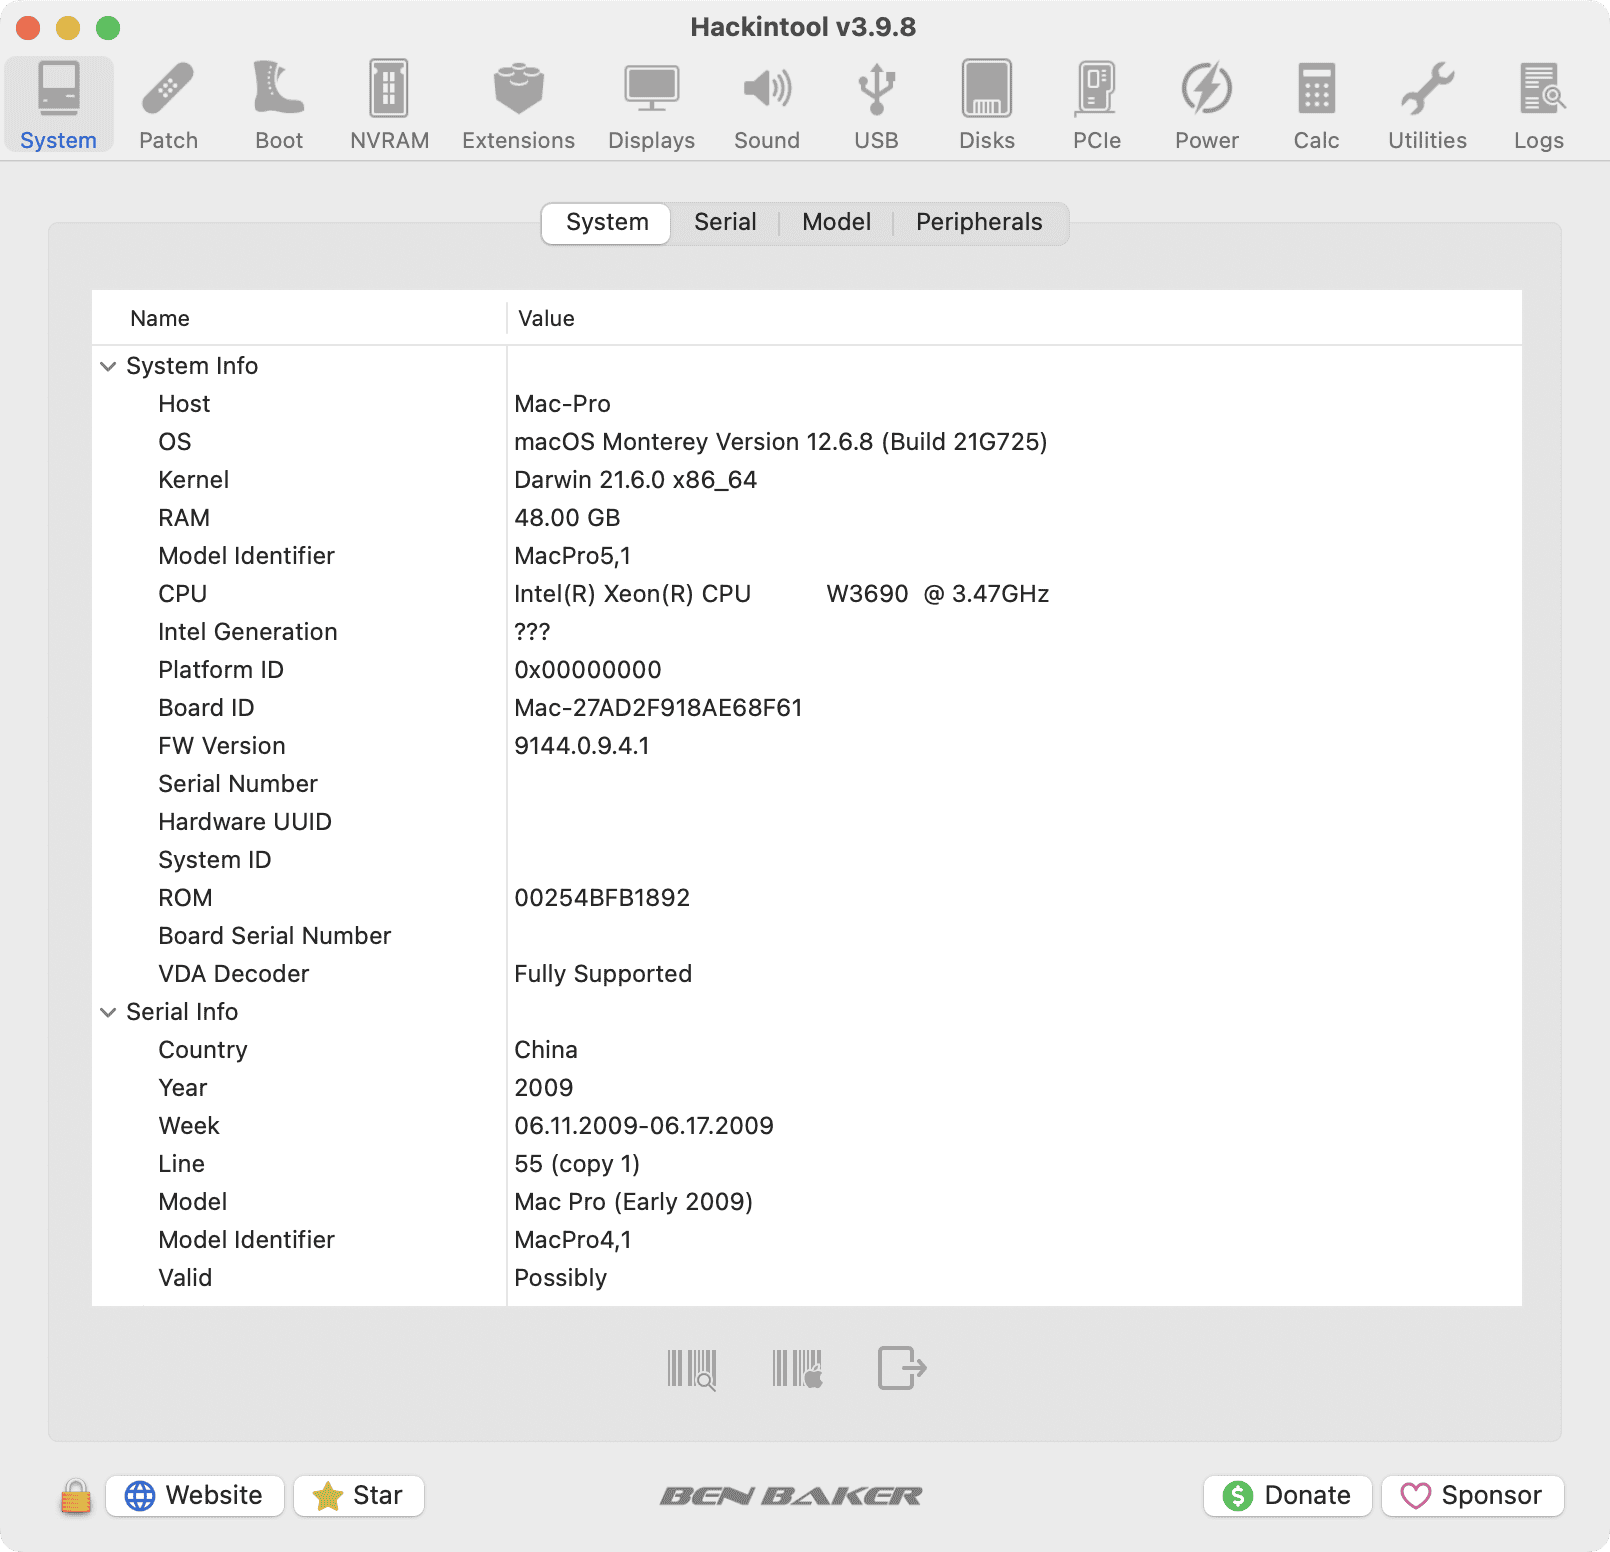Click the Donate button
Screen dimensions: 1610x1552
click(x=1287, y=1496)
